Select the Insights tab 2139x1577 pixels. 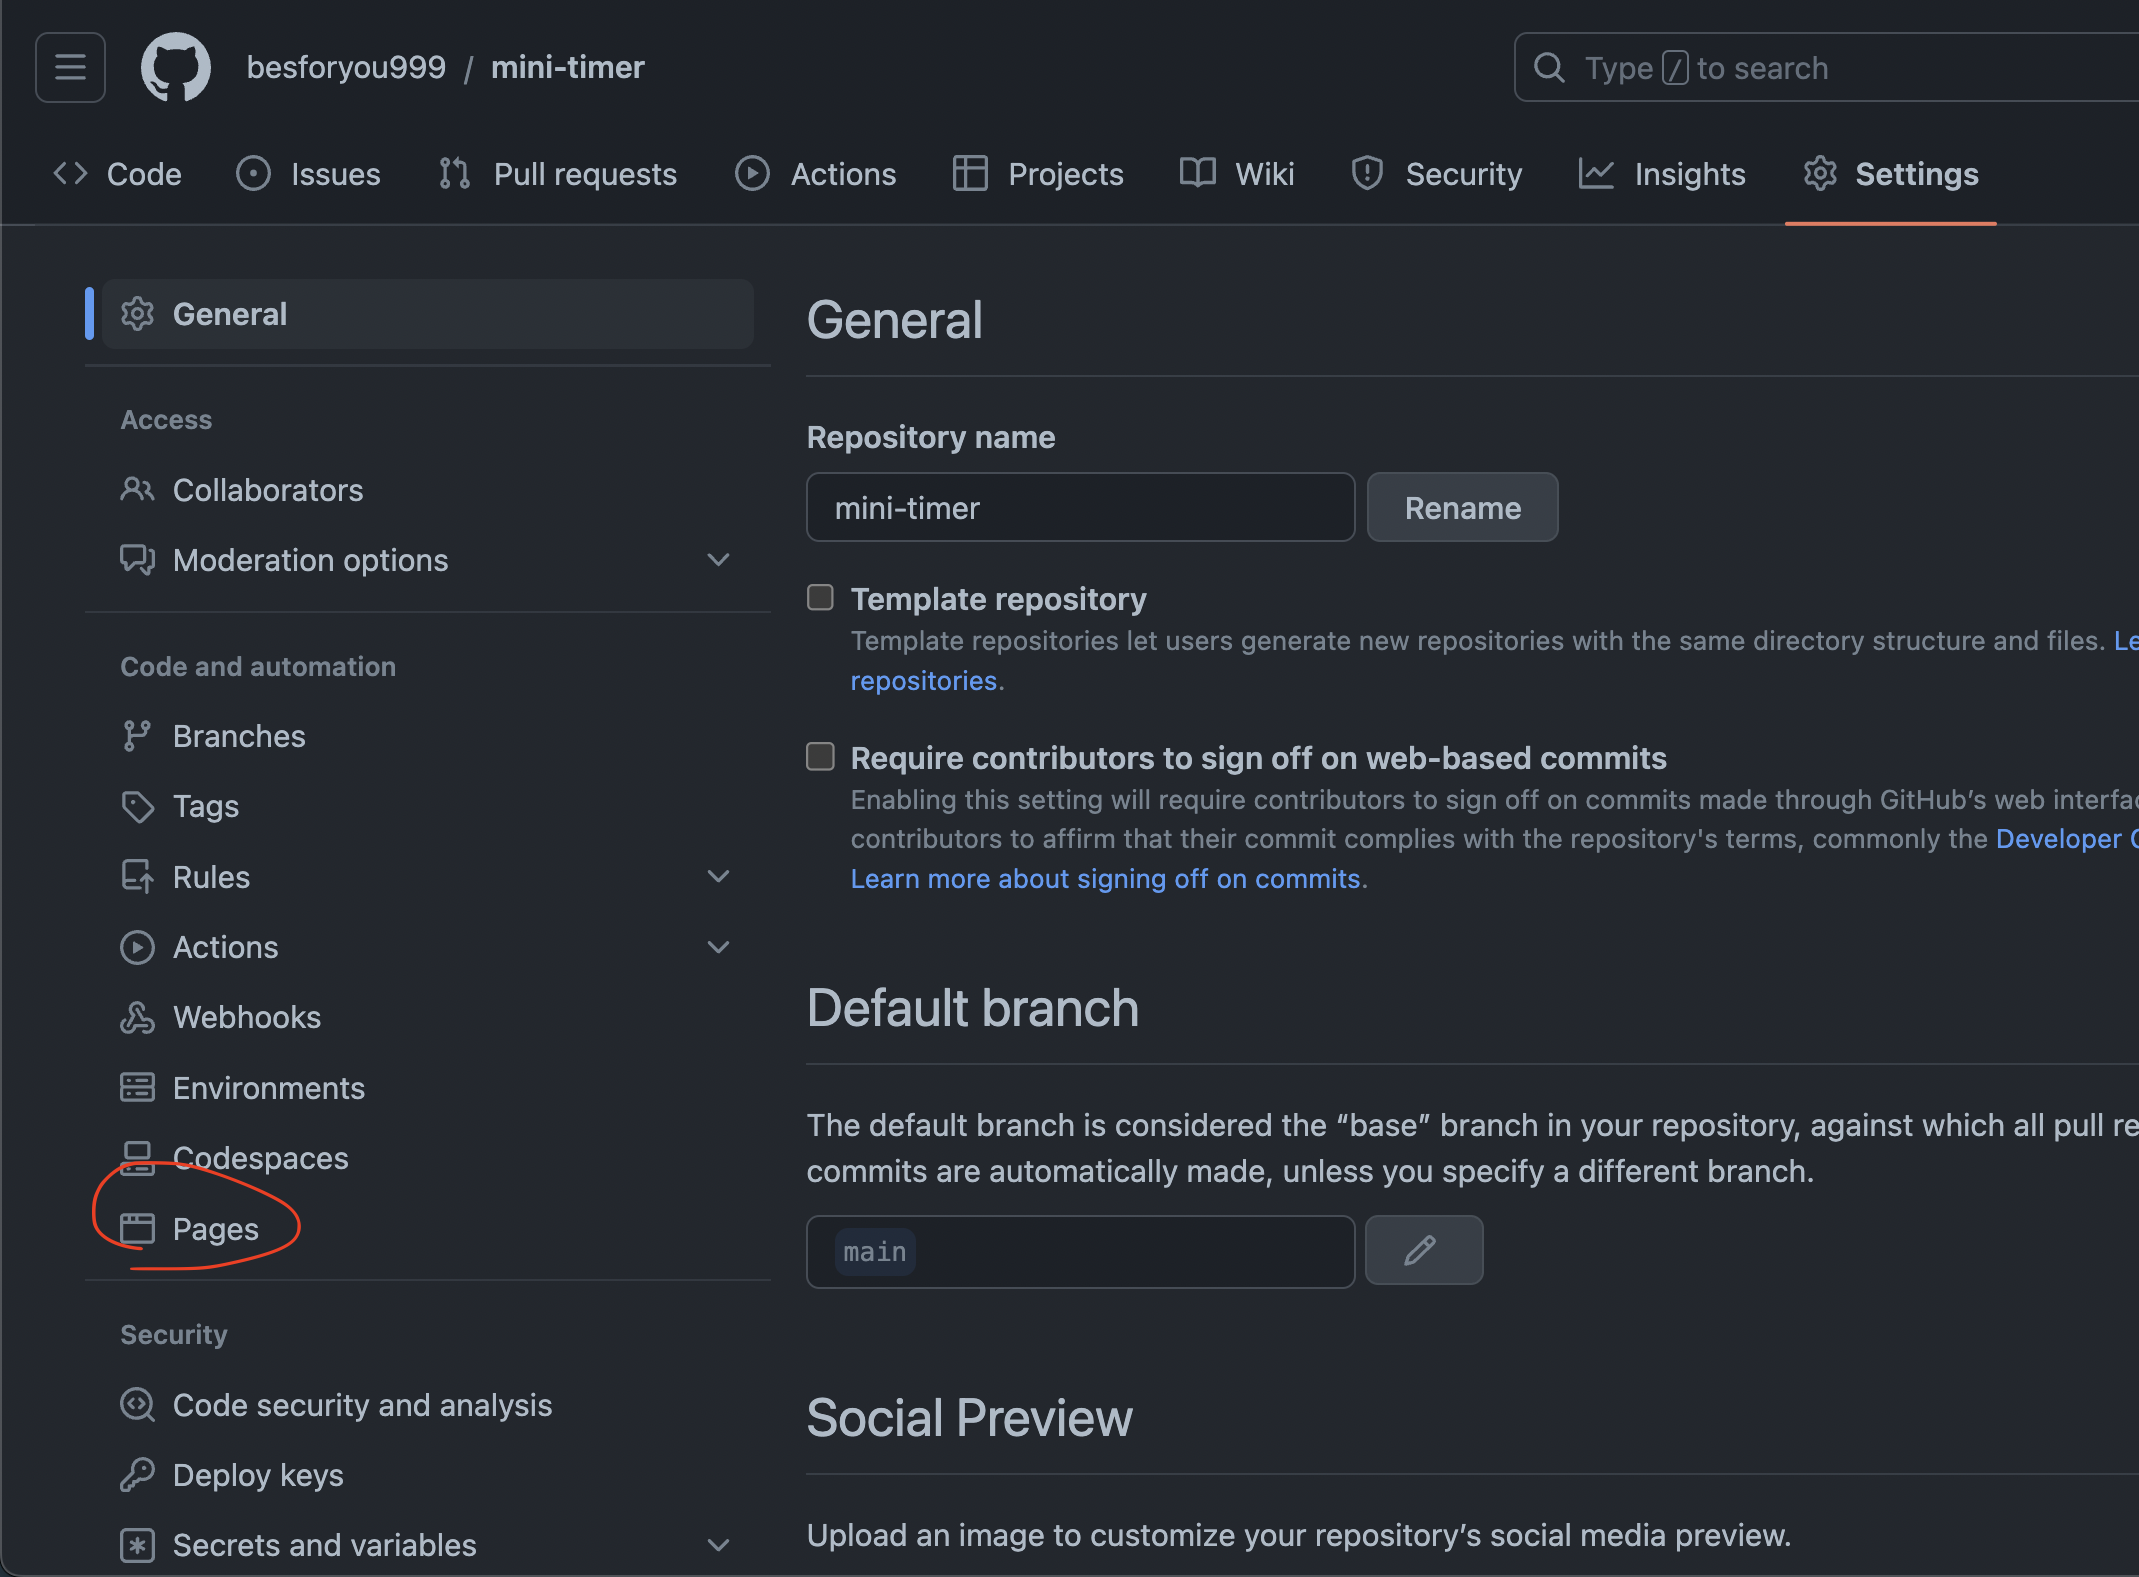point(1662,174)
